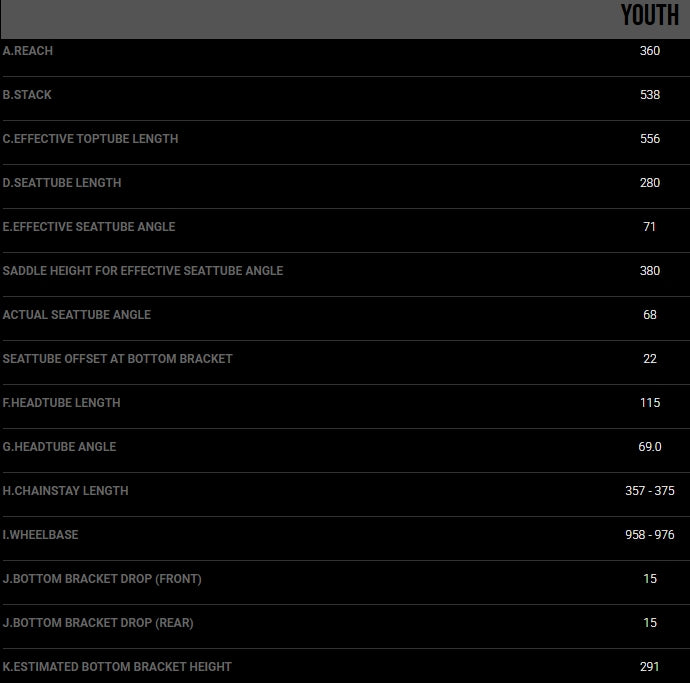690x683 pixels.
Task: Click the reach value 360
Action: click(650, 51)
